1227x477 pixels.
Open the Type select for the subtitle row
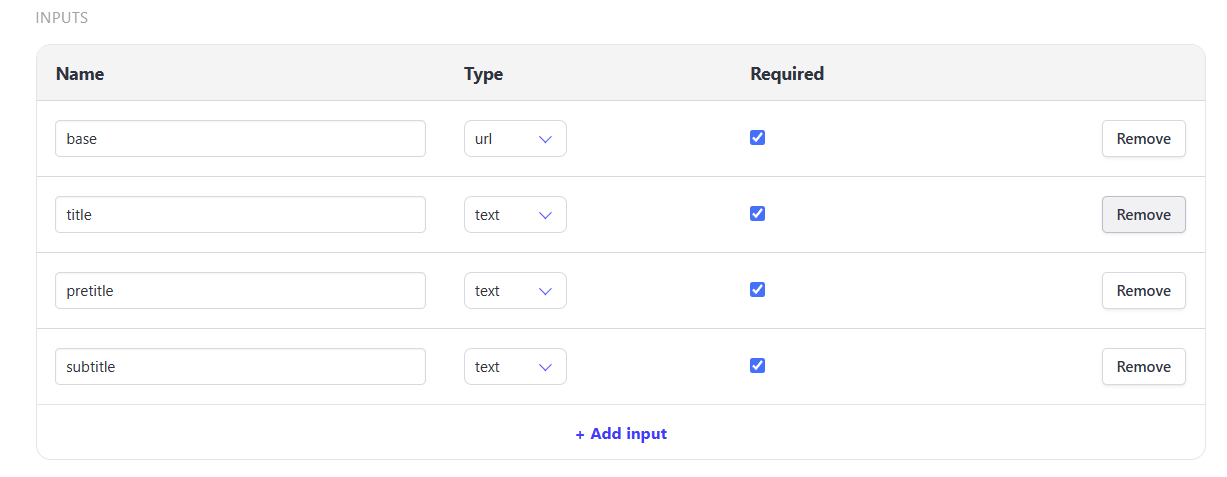(x=515, y=367)
